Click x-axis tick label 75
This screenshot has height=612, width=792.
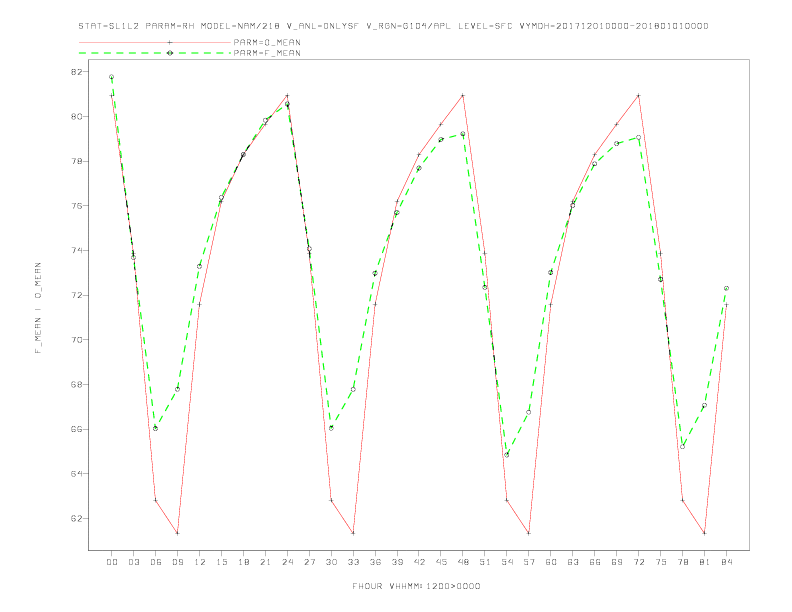point(661,562)
